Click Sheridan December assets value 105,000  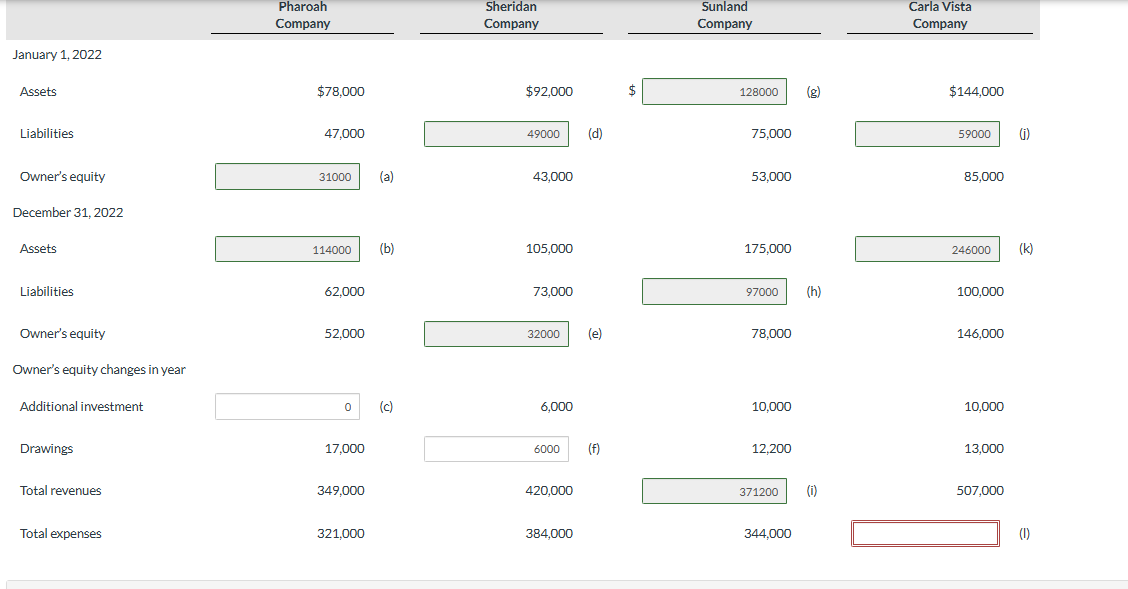549,249
